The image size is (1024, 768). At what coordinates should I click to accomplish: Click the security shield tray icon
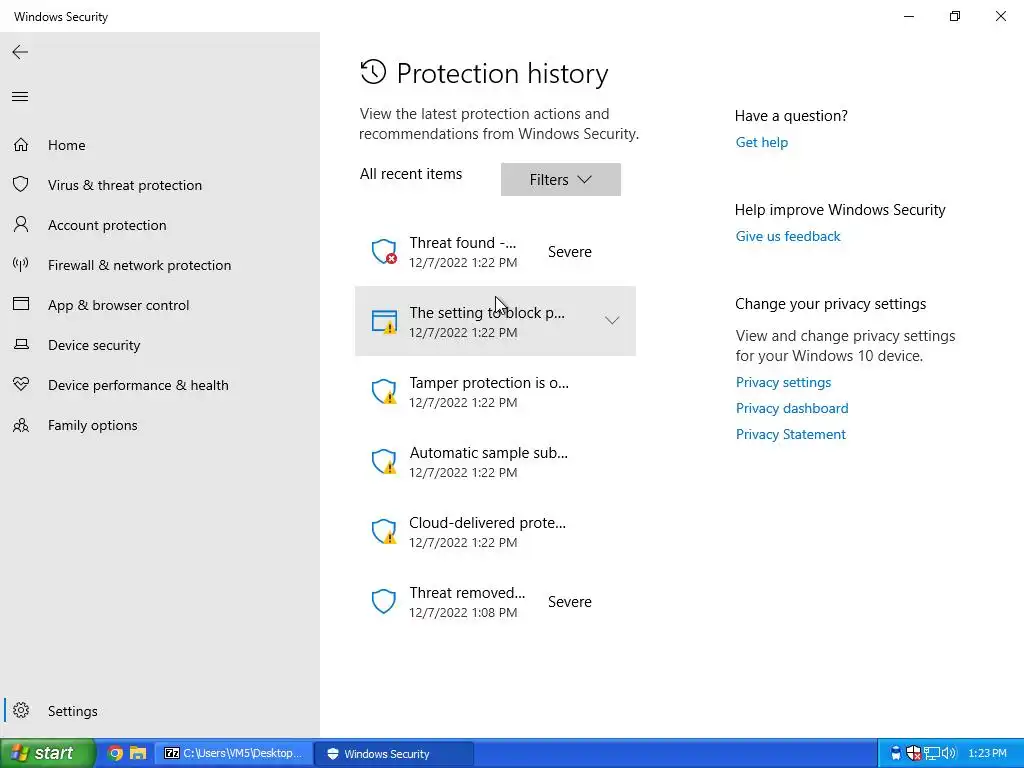(x=914, y=753)
